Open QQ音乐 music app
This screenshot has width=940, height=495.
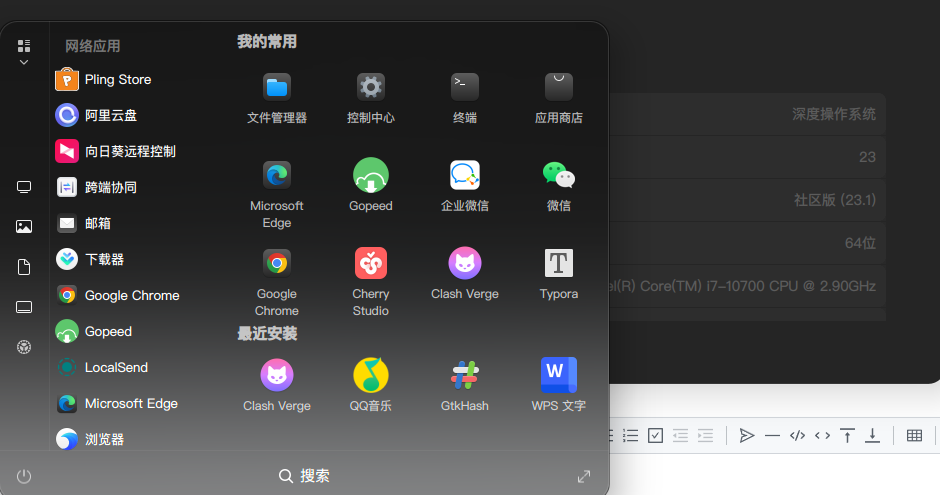click(x=370, y=386)
